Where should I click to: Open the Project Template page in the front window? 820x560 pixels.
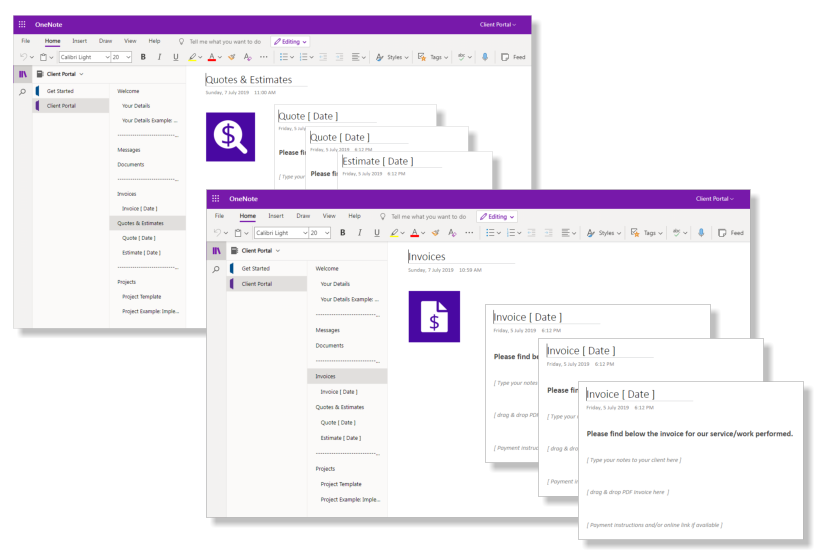pos(347,484)
